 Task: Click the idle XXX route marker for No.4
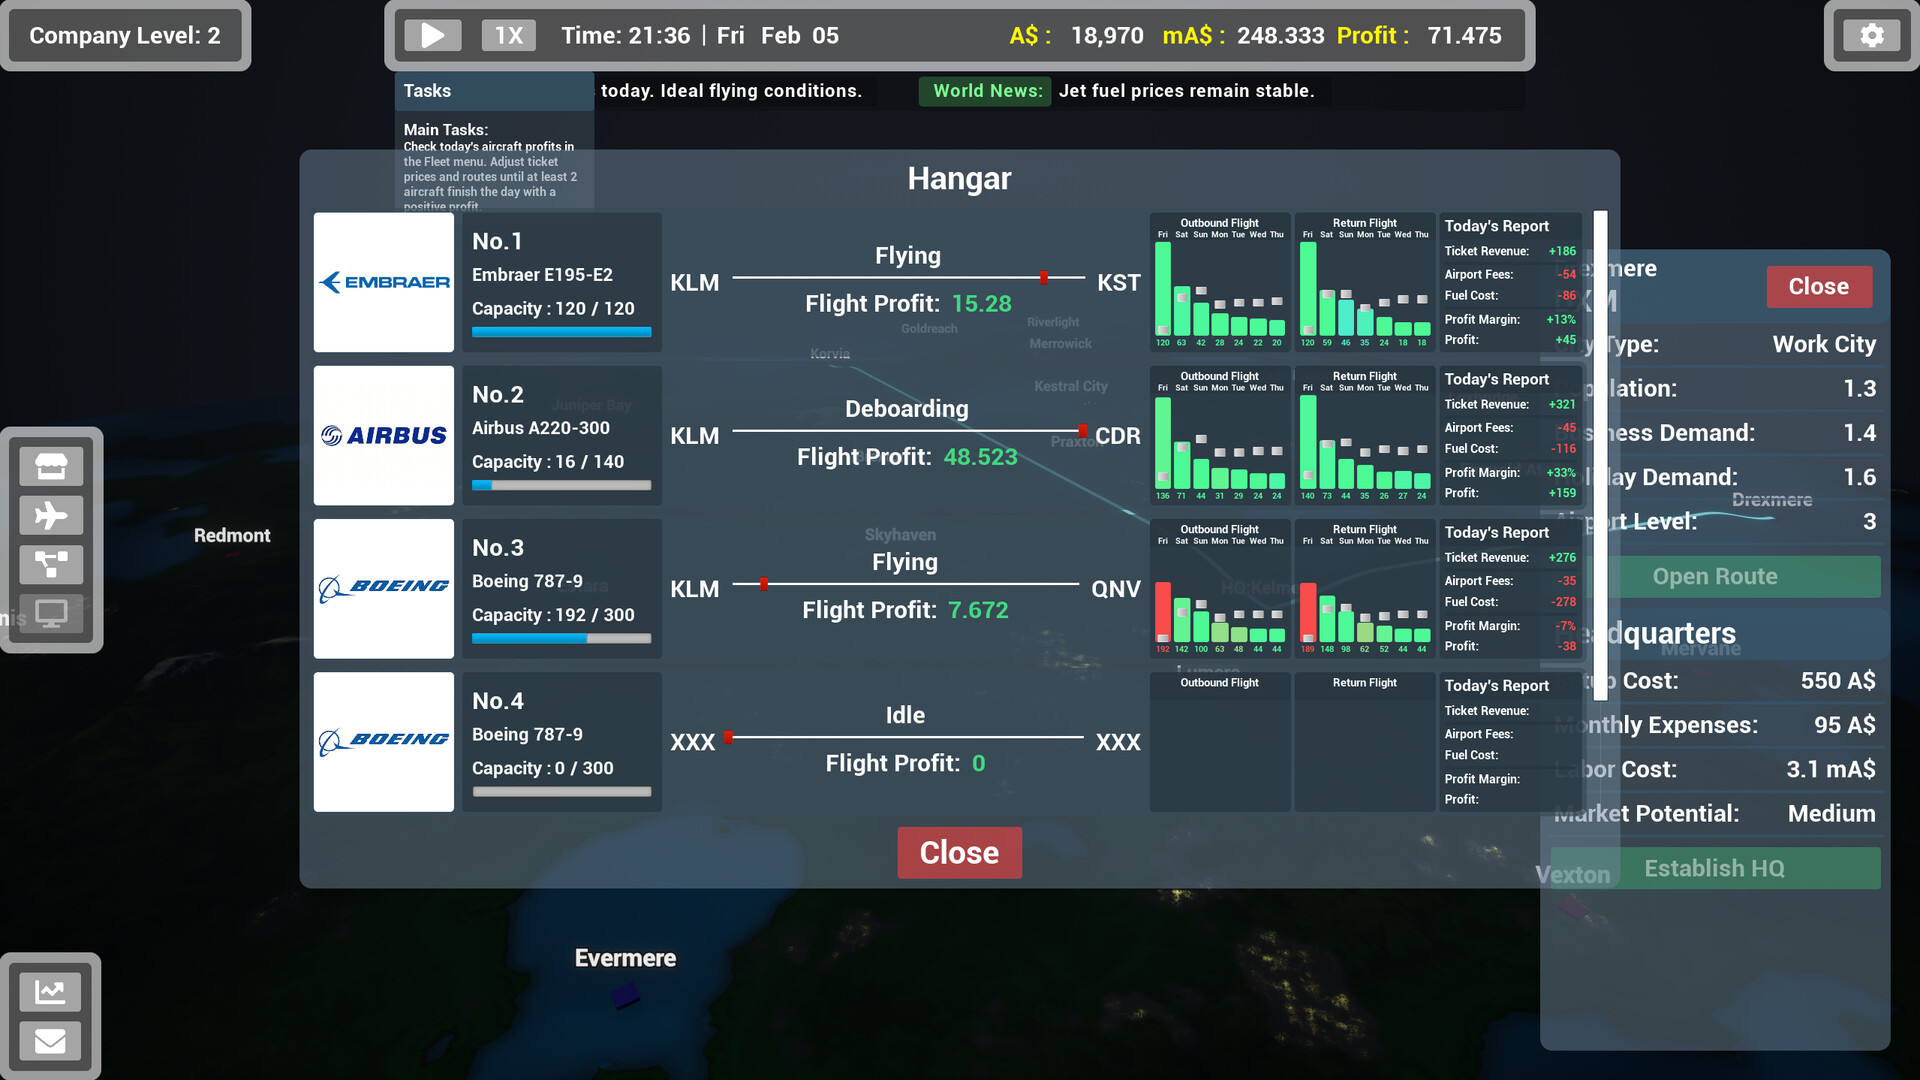(x=728, y=737)
